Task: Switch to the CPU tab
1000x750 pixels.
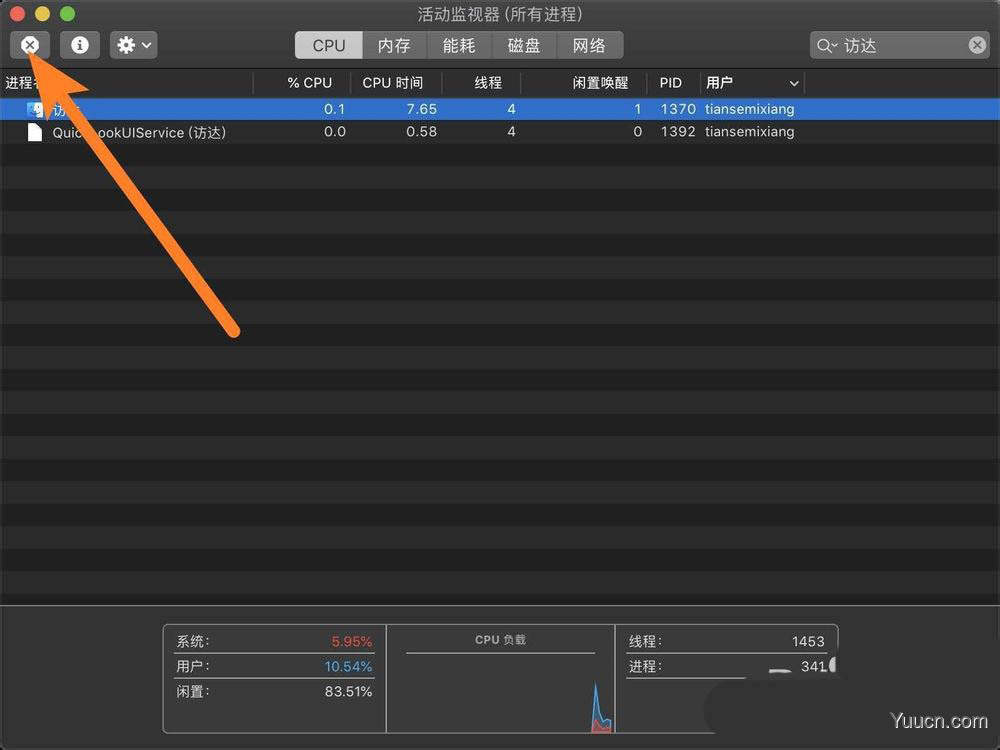Action: [328, 45]
